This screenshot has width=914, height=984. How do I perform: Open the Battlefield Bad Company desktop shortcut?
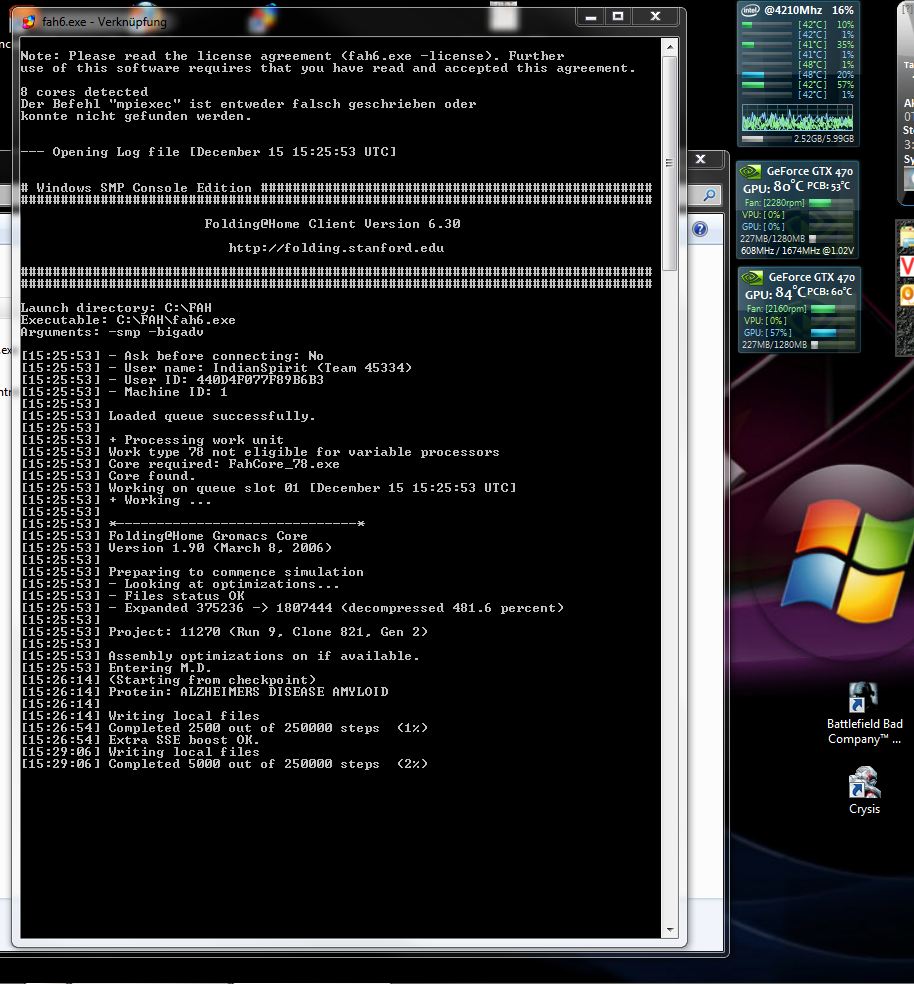click(863, 700)
